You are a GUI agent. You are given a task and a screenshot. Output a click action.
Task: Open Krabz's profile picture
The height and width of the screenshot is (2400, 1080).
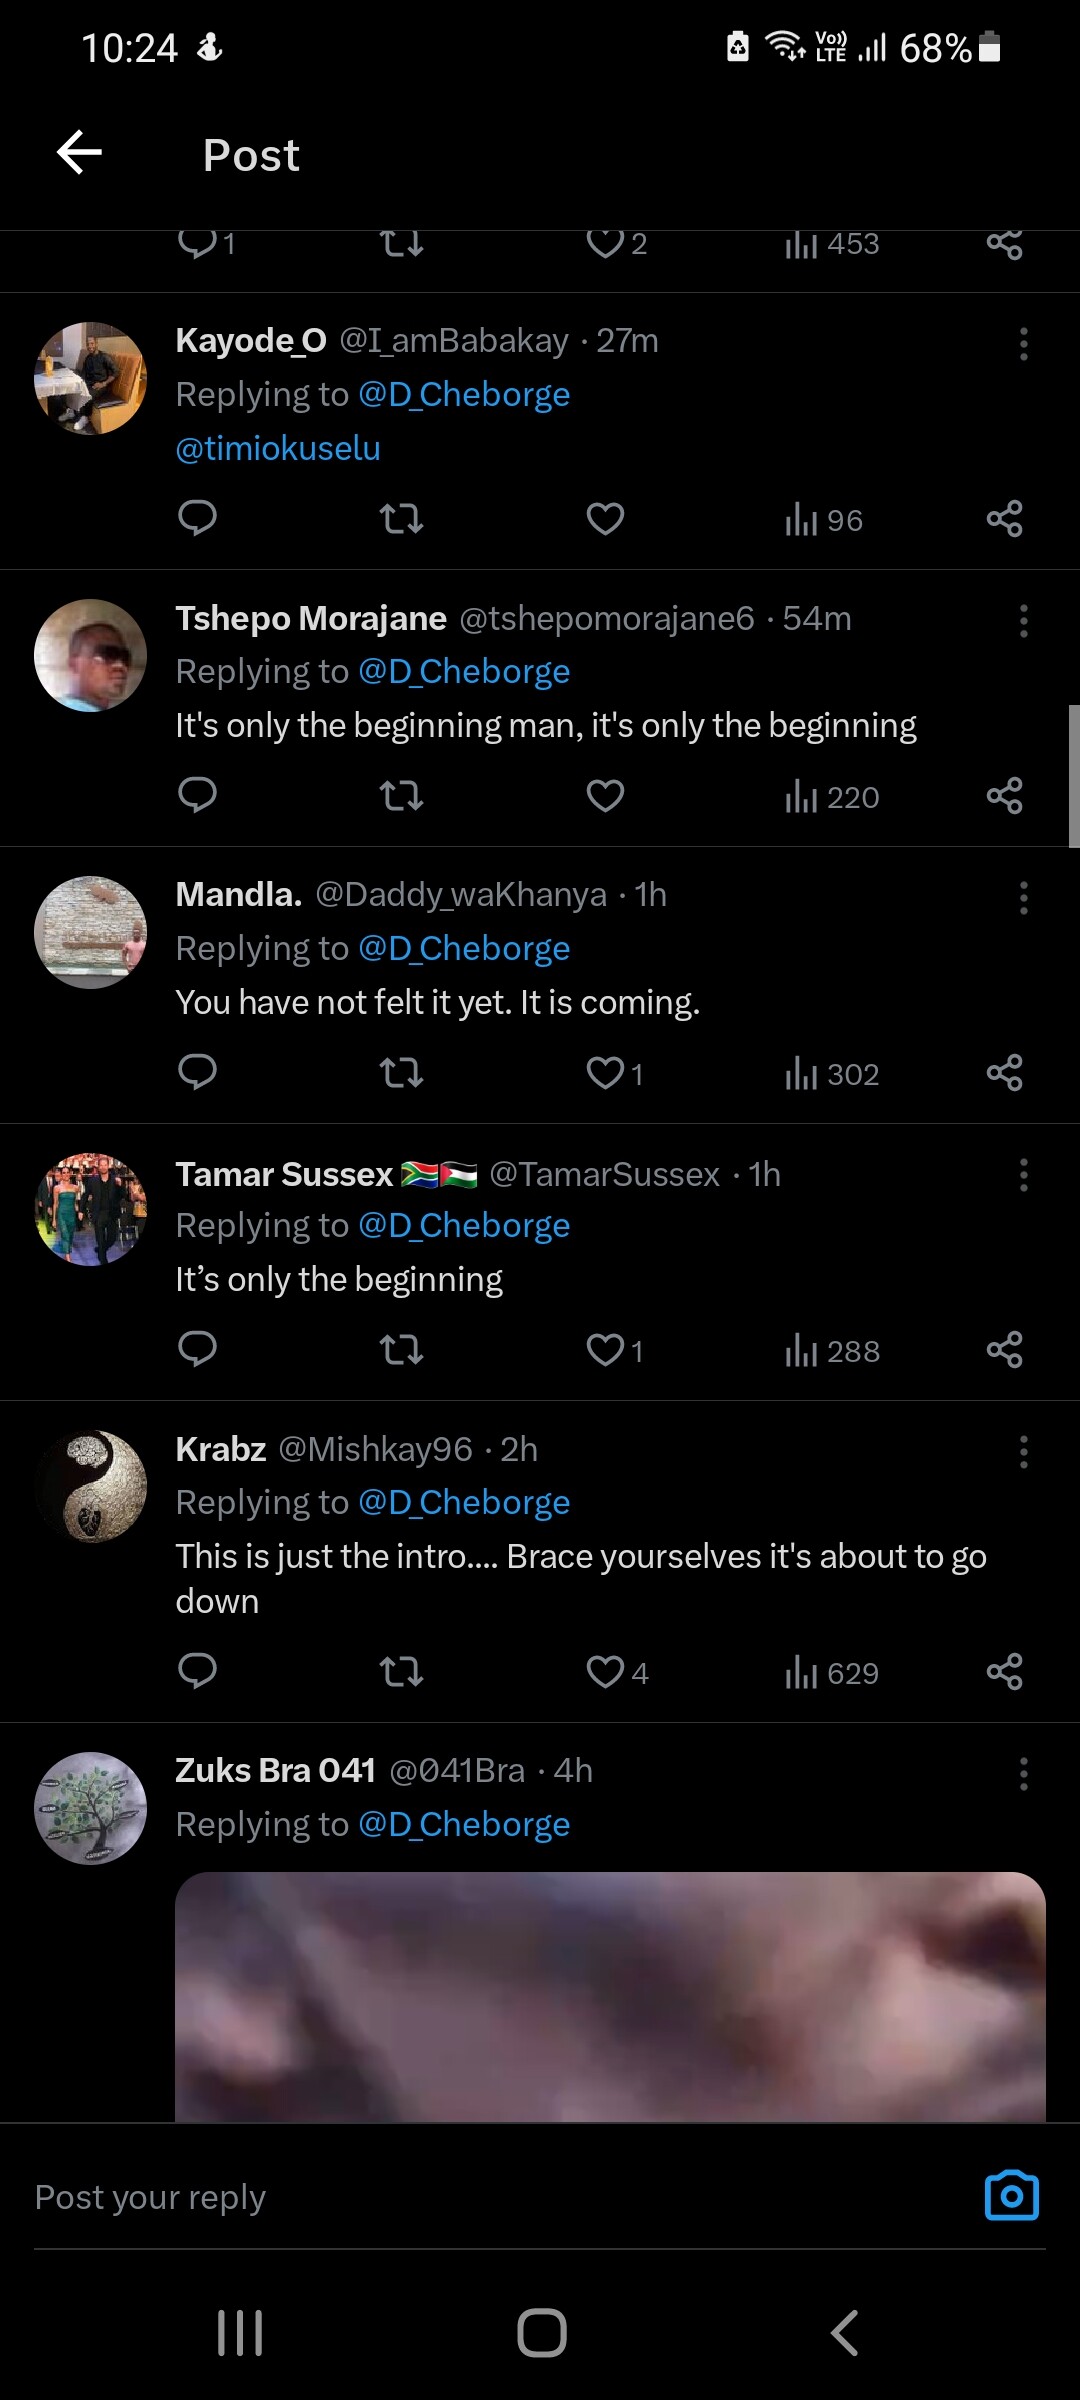point(91,1486)
